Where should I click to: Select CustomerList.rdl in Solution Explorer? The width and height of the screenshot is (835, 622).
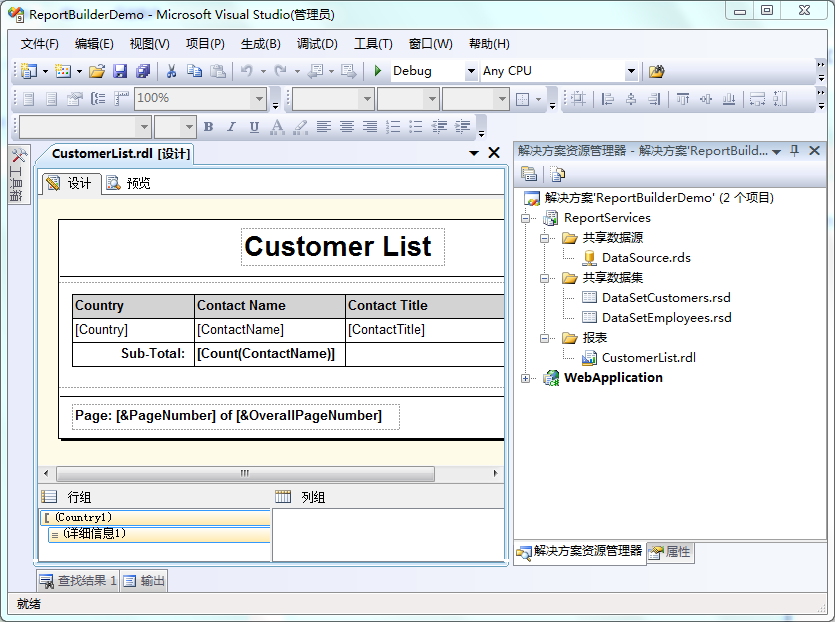pos(648,358)
